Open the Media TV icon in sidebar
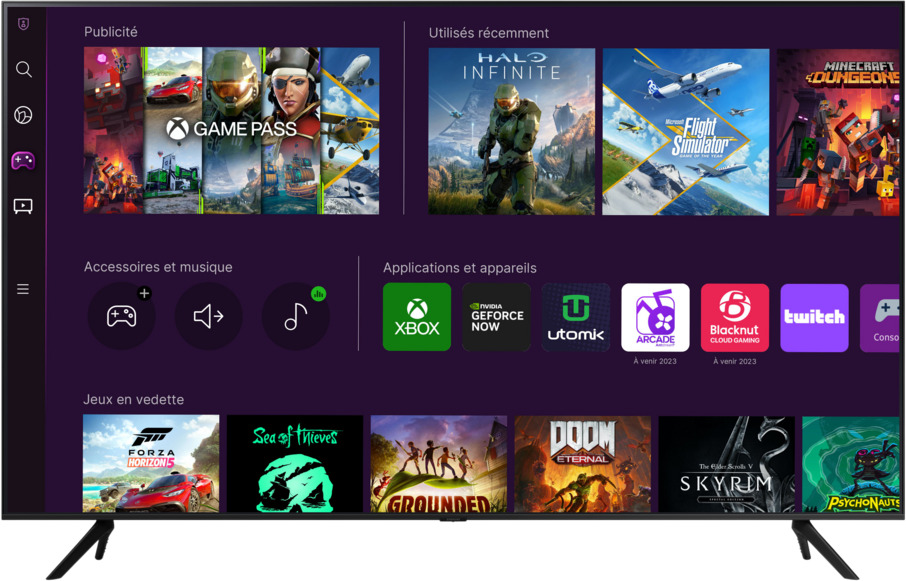Screen dimensions: 906x581 click(23, 206)
